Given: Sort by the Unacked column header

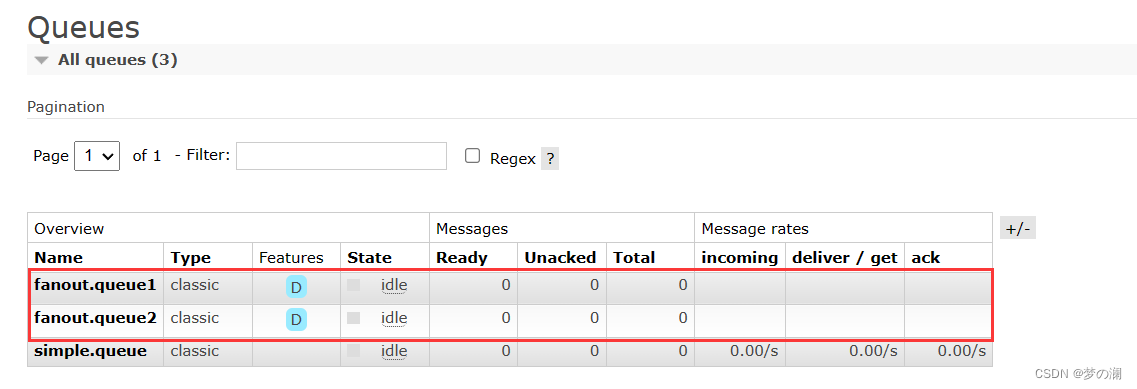Looking at the screenshot, I should click(561, 258).
